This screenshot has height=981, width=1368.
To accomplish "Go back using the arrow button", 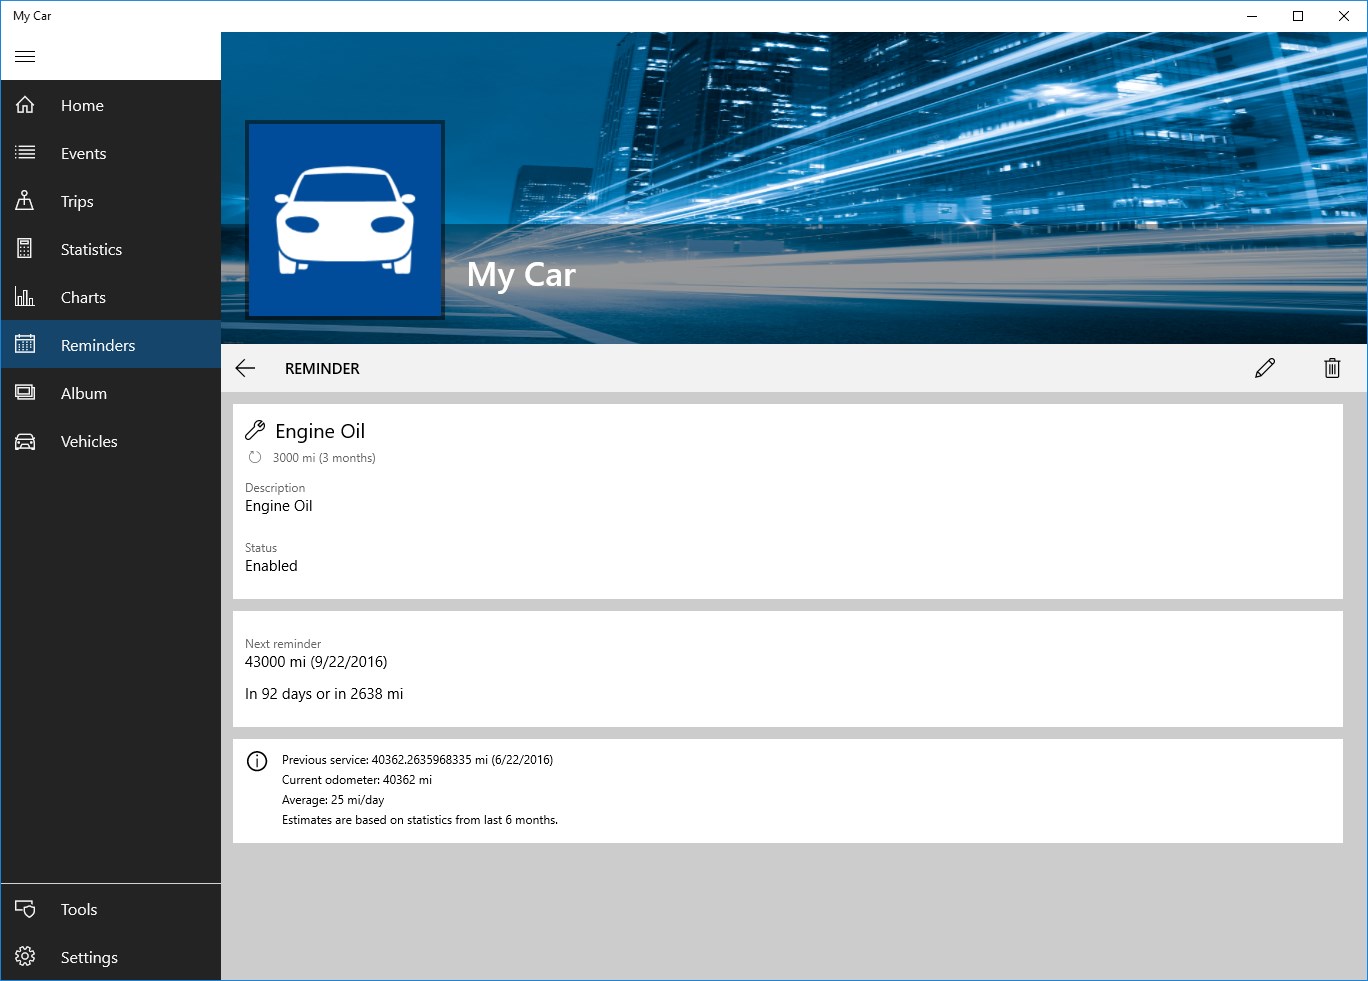I will tap(245, 368).
